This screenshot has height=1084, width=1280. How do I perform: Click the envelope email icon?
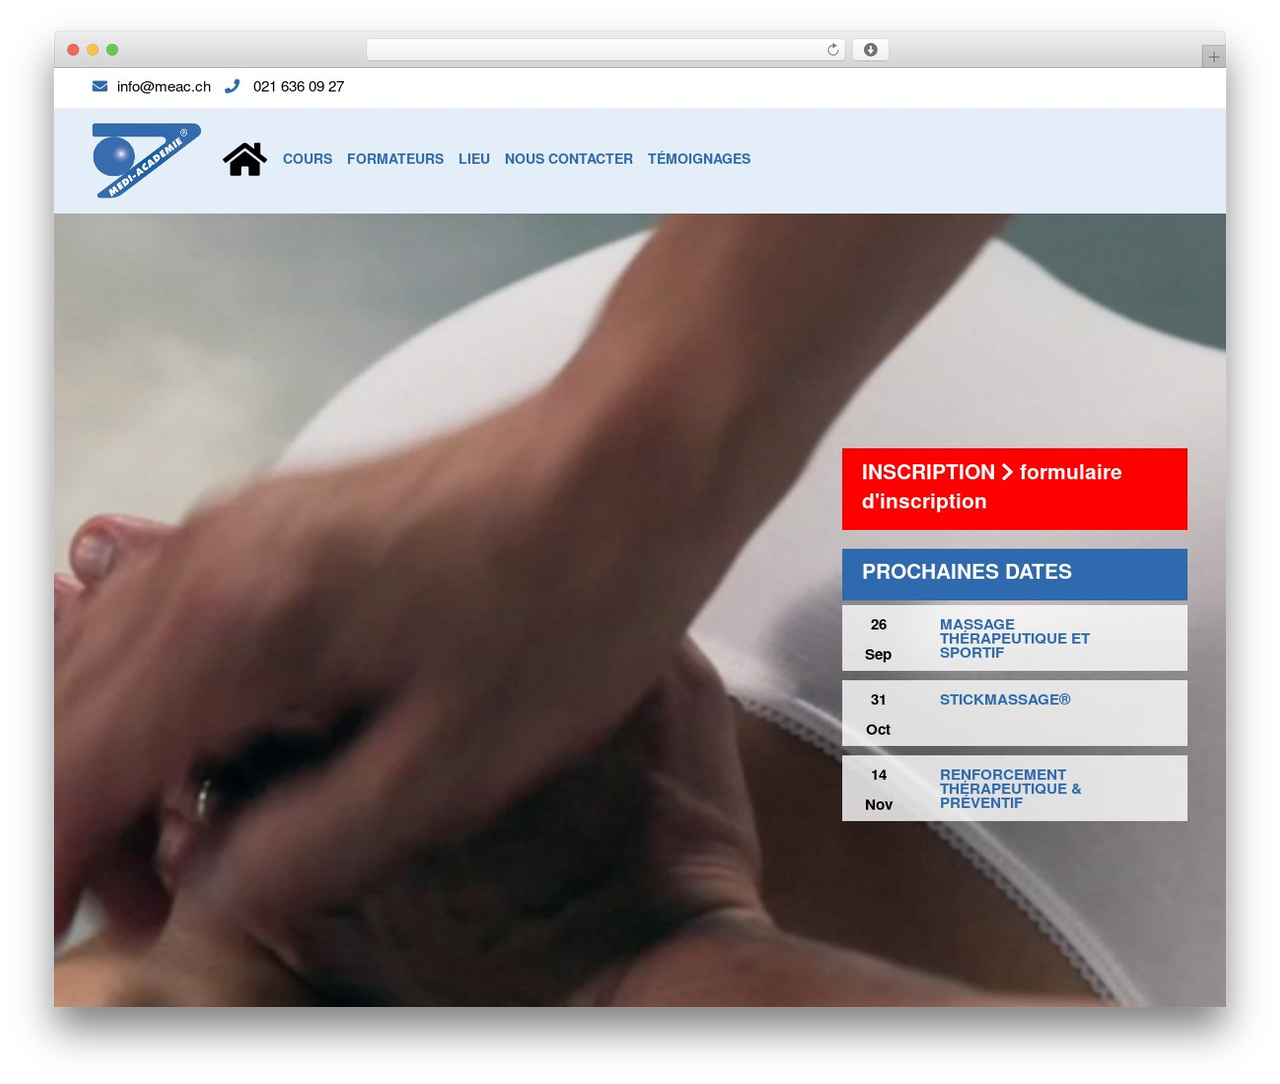click(100, 86)
